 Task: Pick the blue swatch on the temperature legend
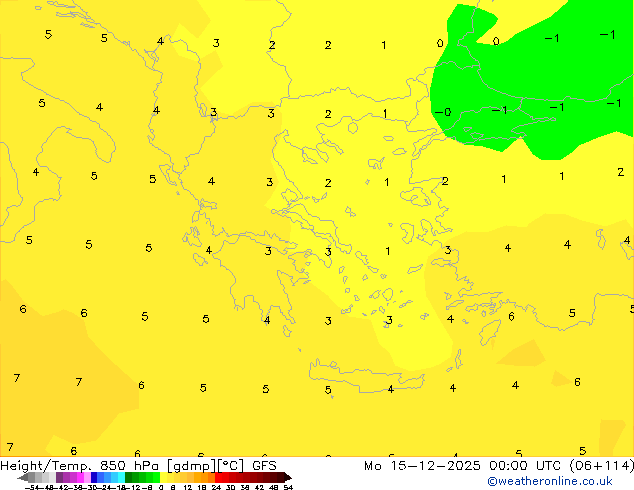click(x=98, y=477)
